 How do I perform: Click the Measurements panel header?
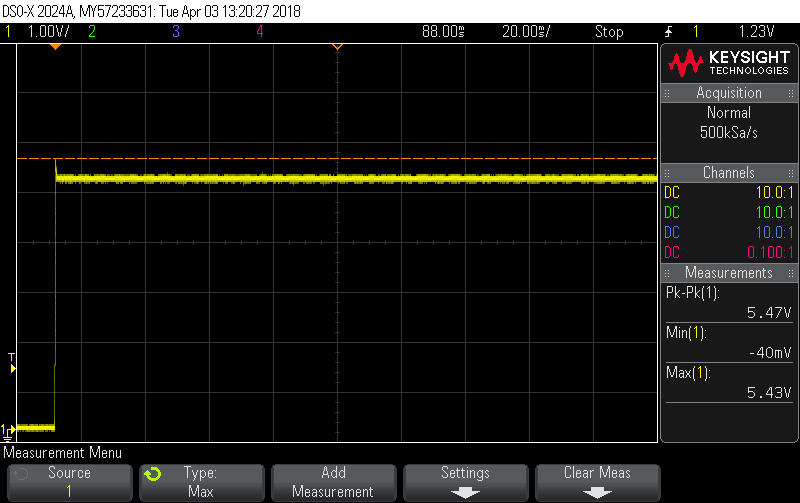pos(729,272)
